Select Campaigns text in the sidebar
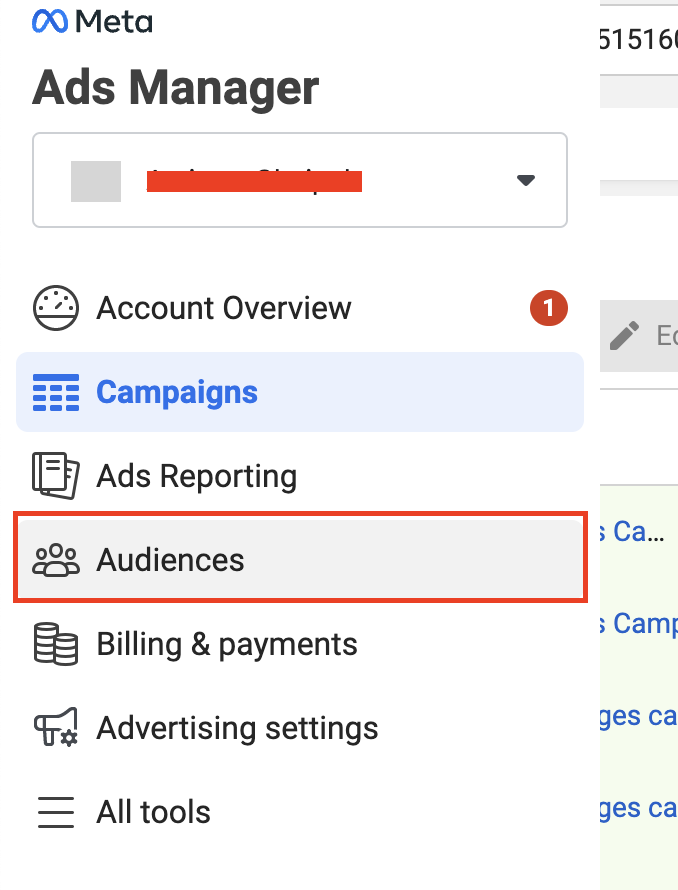 (x=177, y=392)
